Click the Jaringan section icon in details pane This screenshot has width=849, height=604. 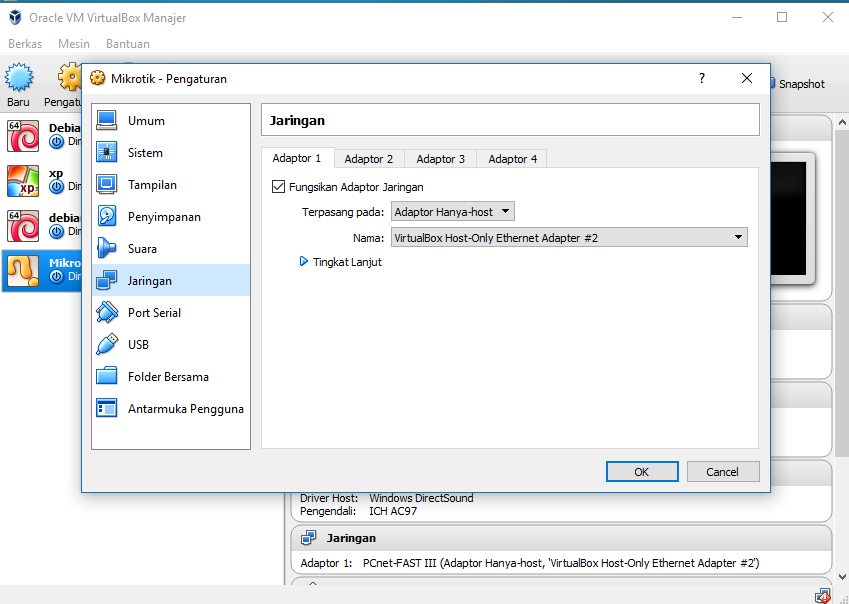coord(309,538)
